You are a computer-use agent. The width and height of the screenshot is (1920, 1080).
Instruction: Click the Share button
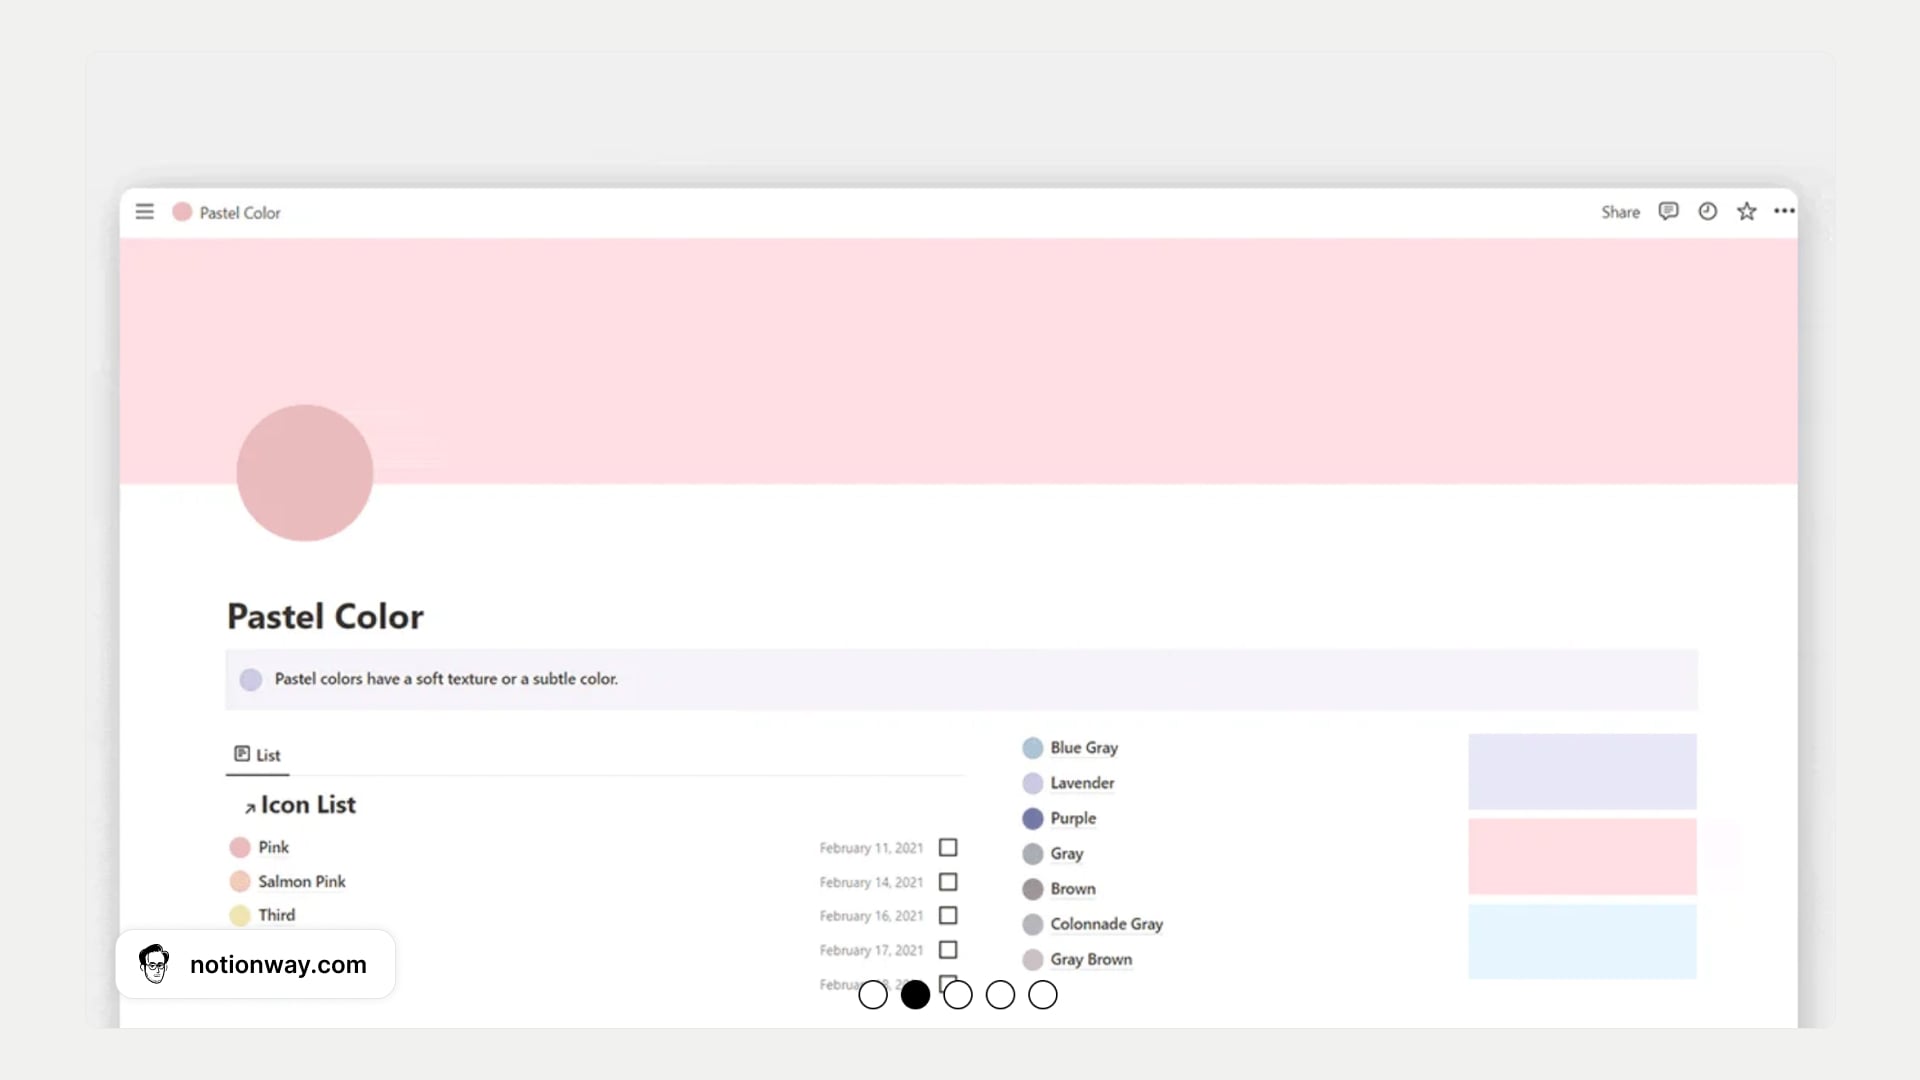[x=1620, y=212]
